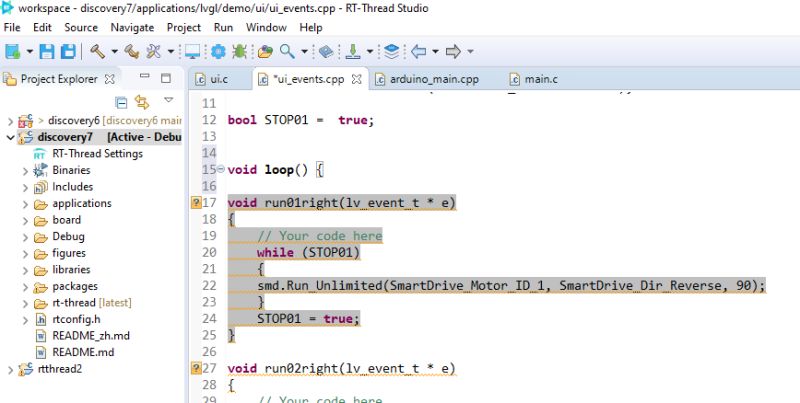The height and width of the screenshot is (403, 800).
Task: Open the Help menu
Action: (x=311, y=28)
